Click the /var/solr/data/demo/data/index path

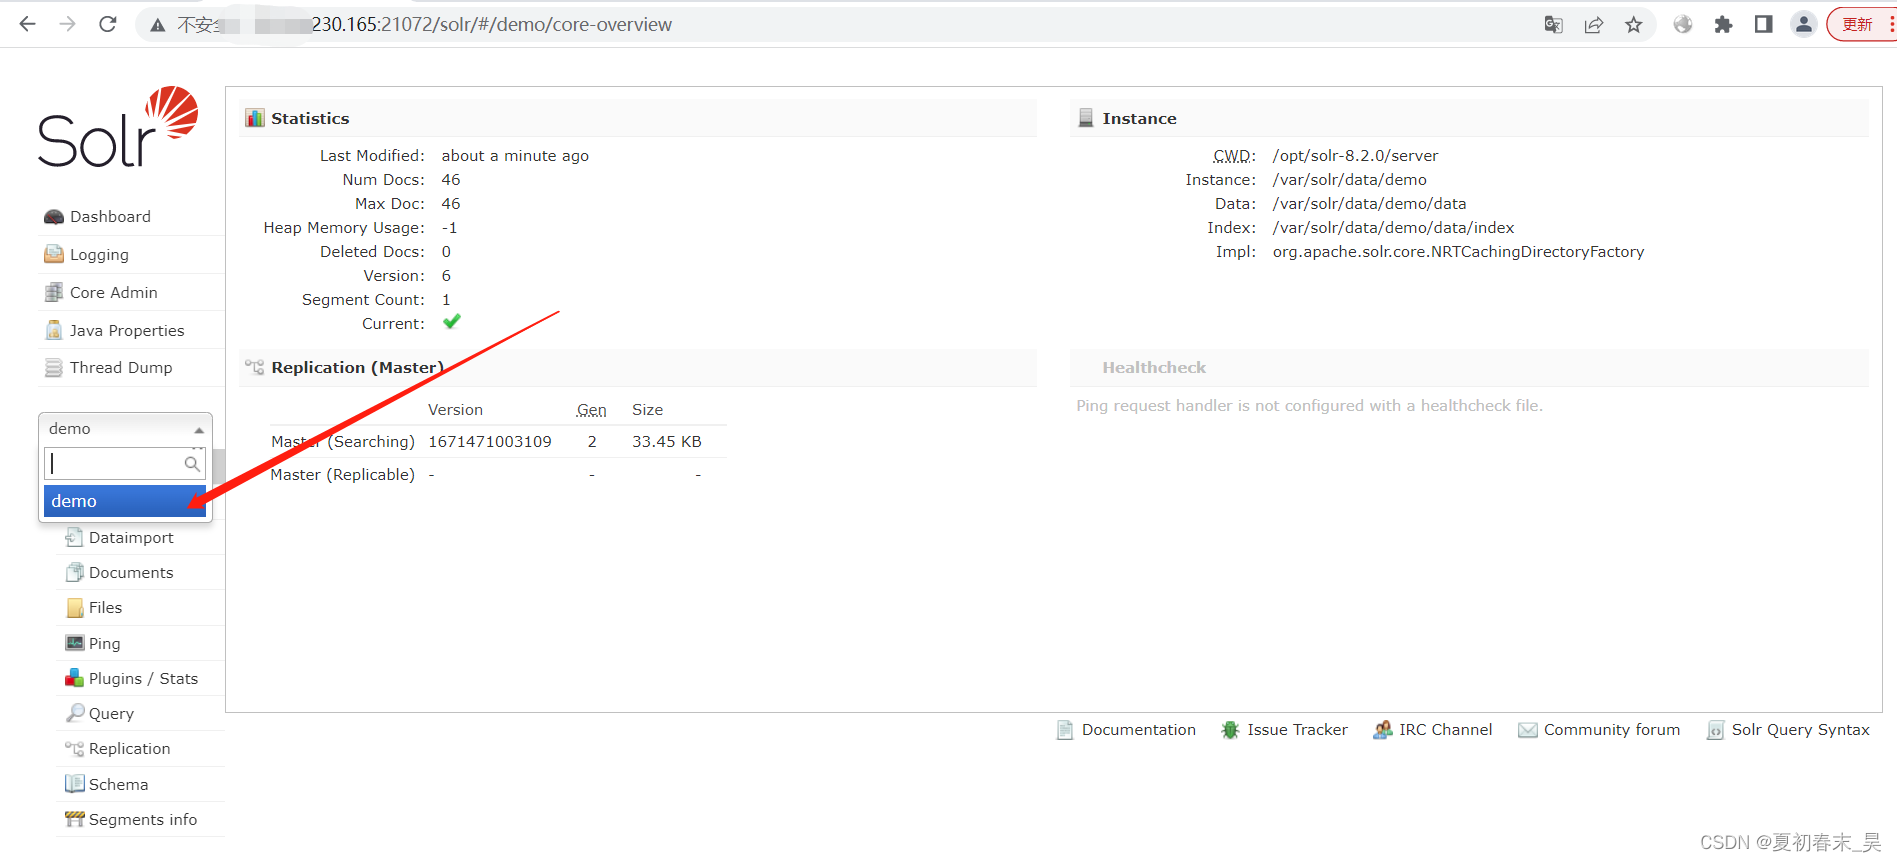pyautogui.click(x=1393, y=228)
